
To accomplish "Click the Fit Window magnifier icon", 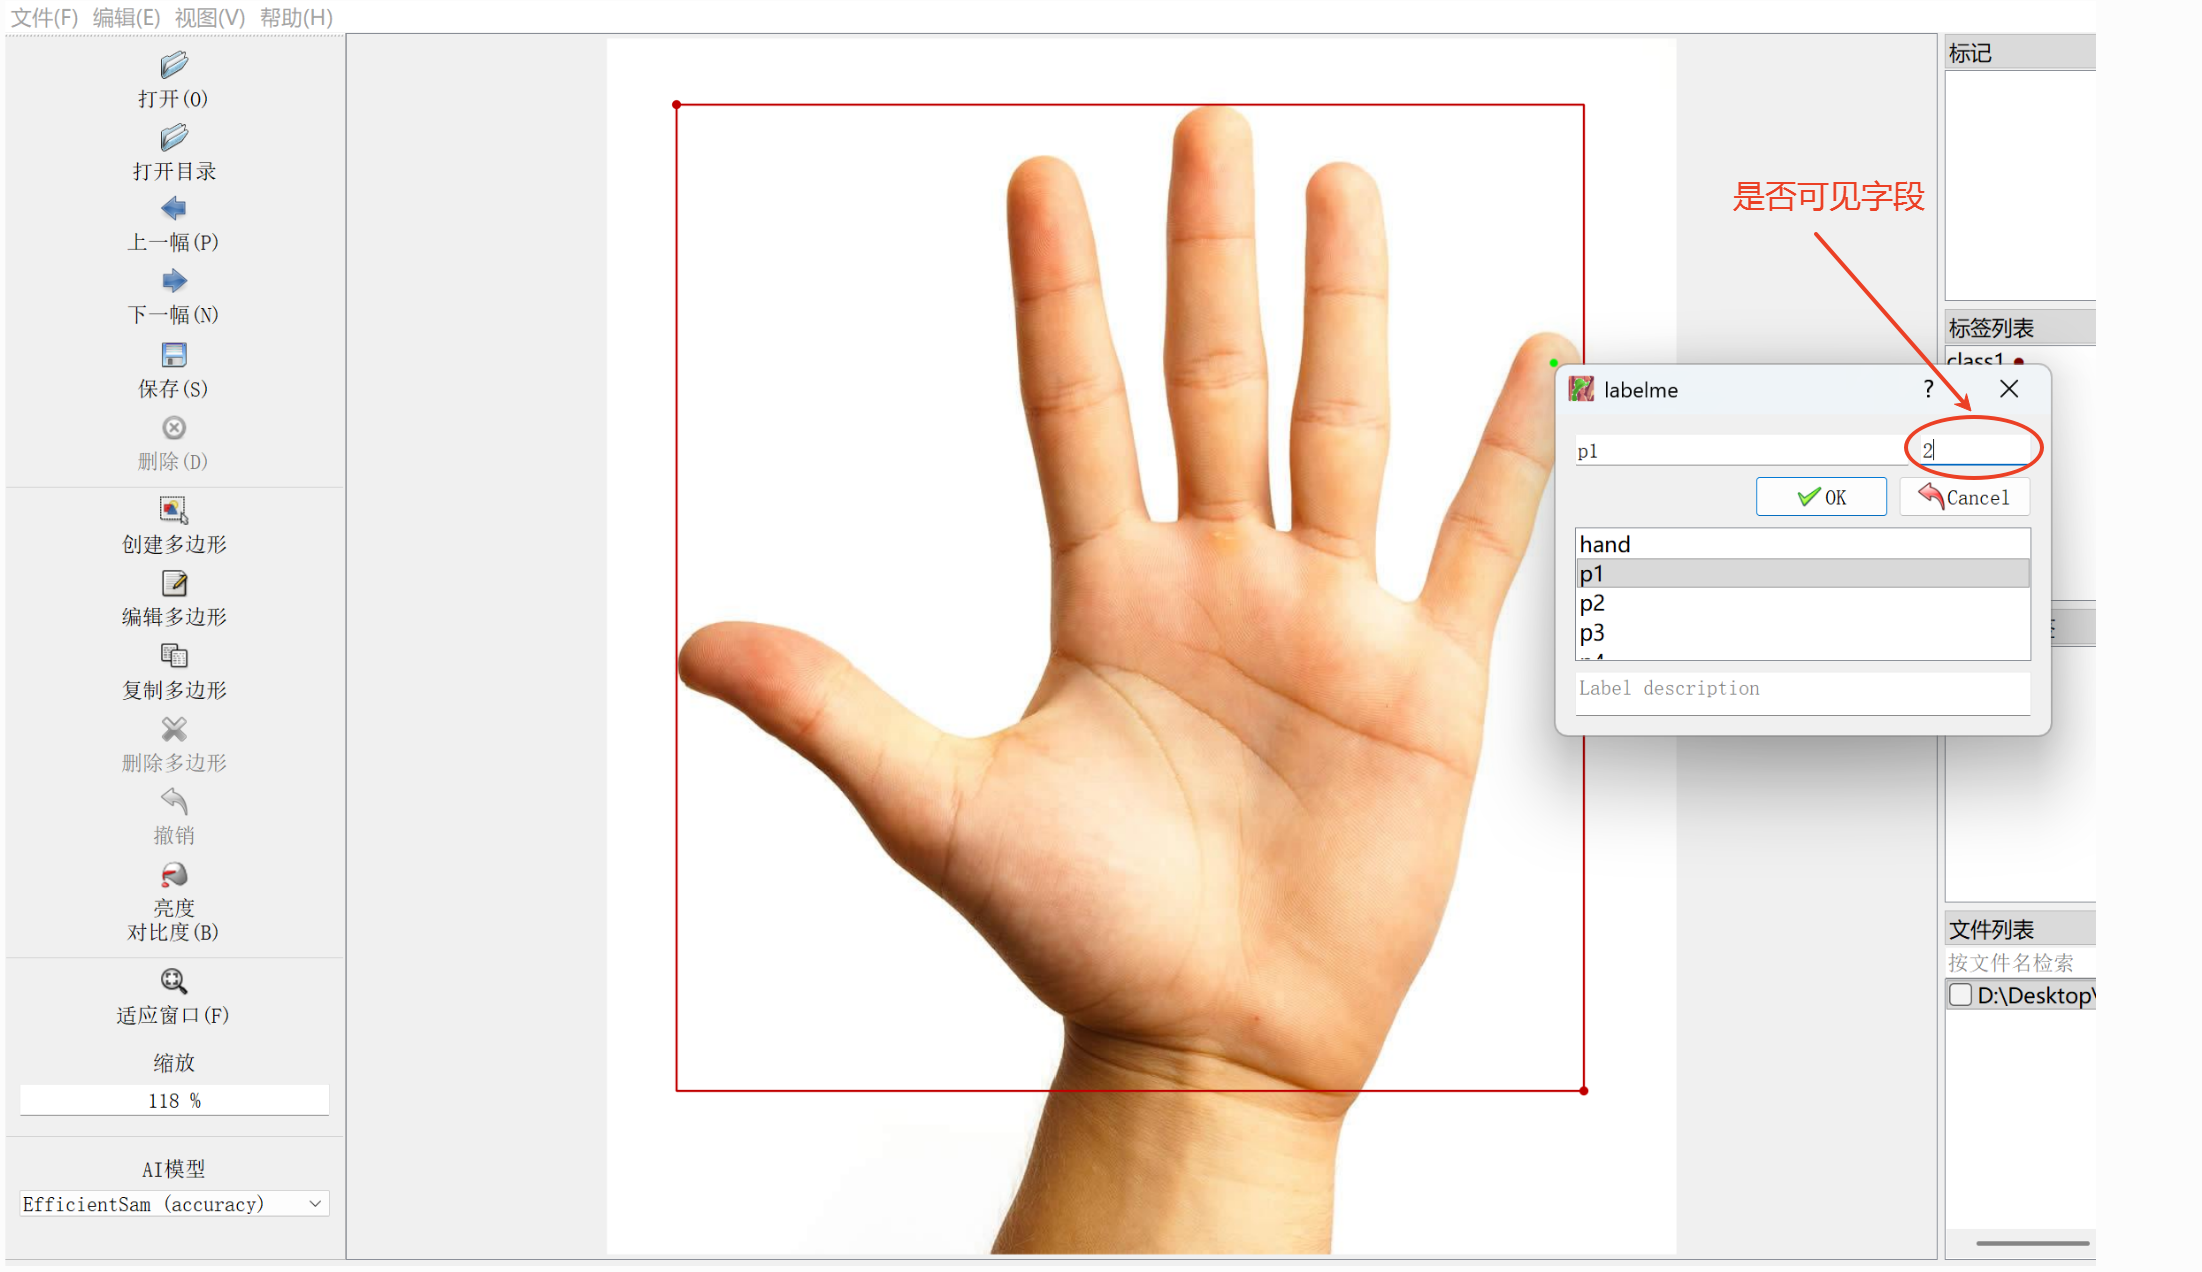I will click(x=173, y=981).
